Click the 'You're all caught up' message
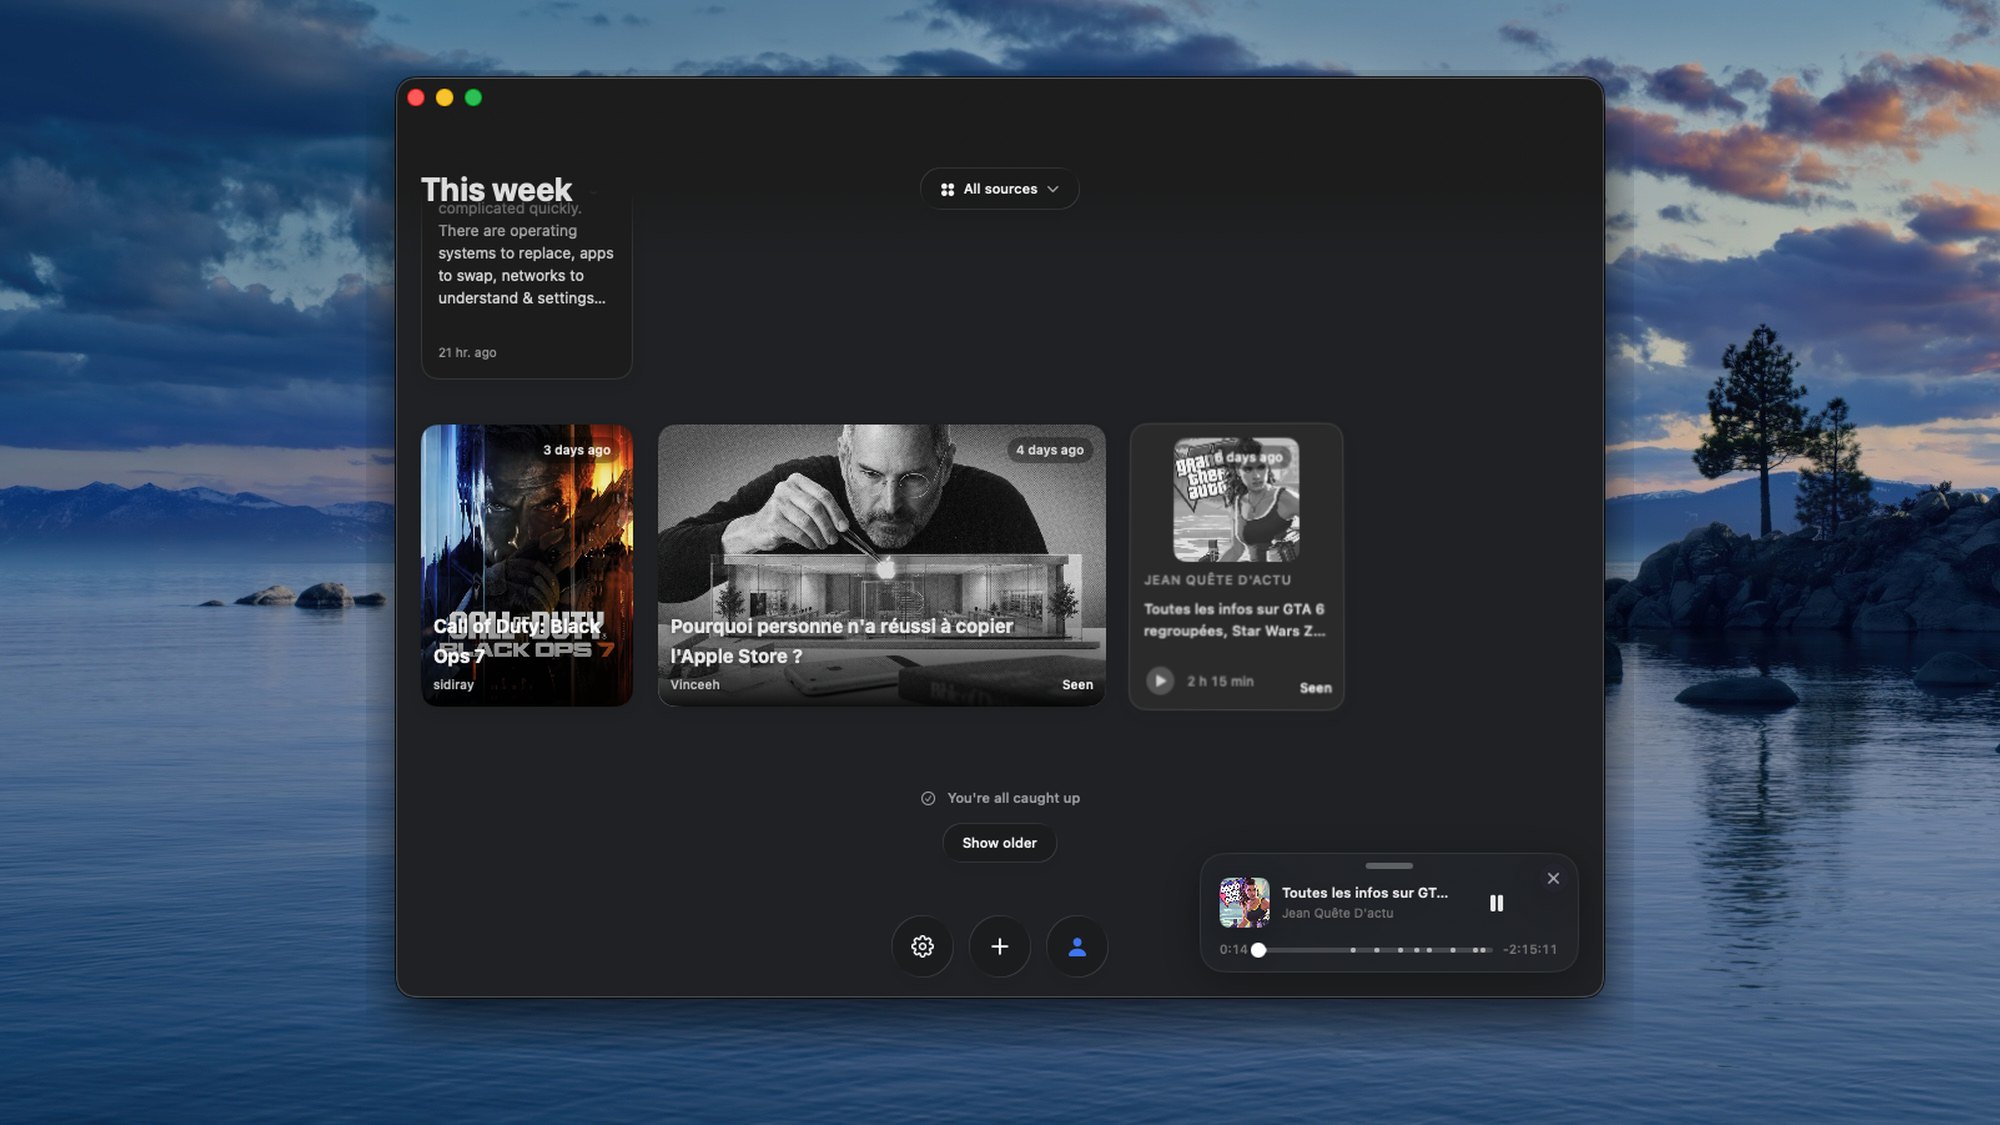The image size is (2000, 1125). (1013, 798)
